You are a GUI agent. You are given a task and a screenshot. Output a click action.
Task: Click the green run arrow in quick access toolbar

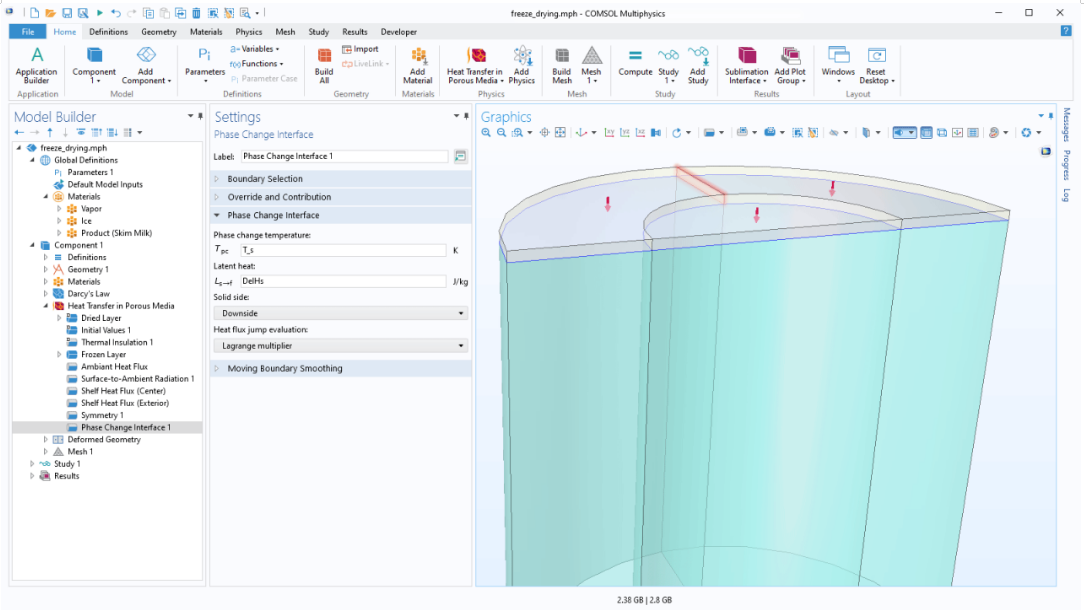[100, 13]
